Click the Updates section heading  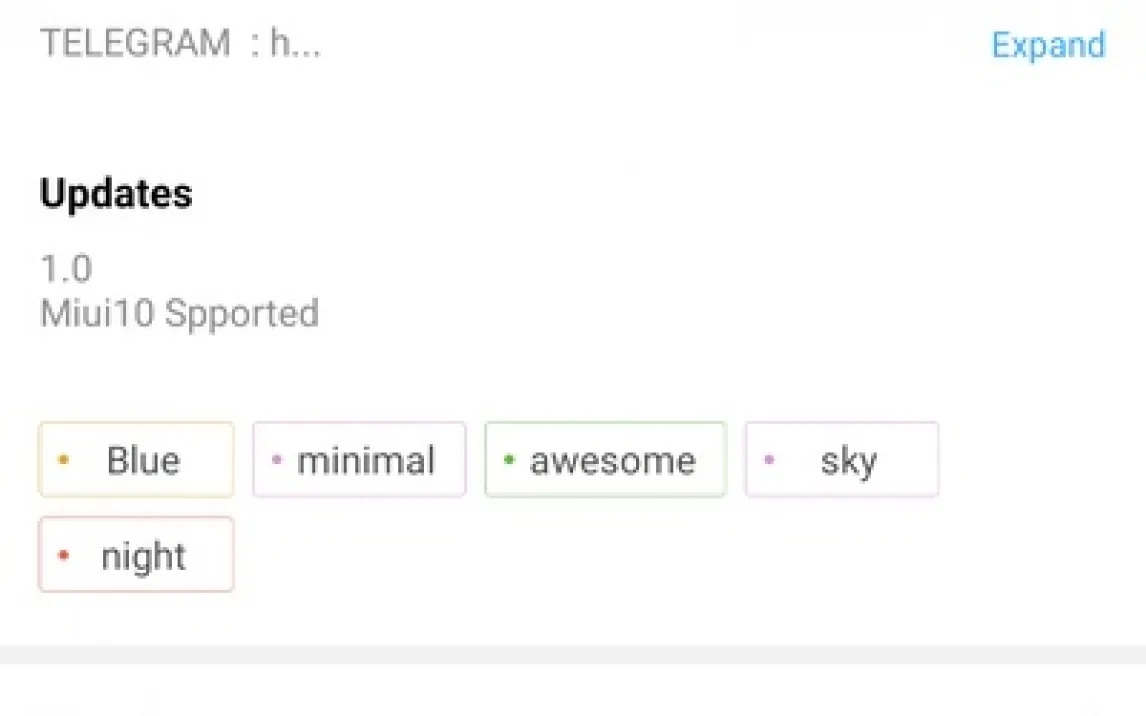(116, 193)
